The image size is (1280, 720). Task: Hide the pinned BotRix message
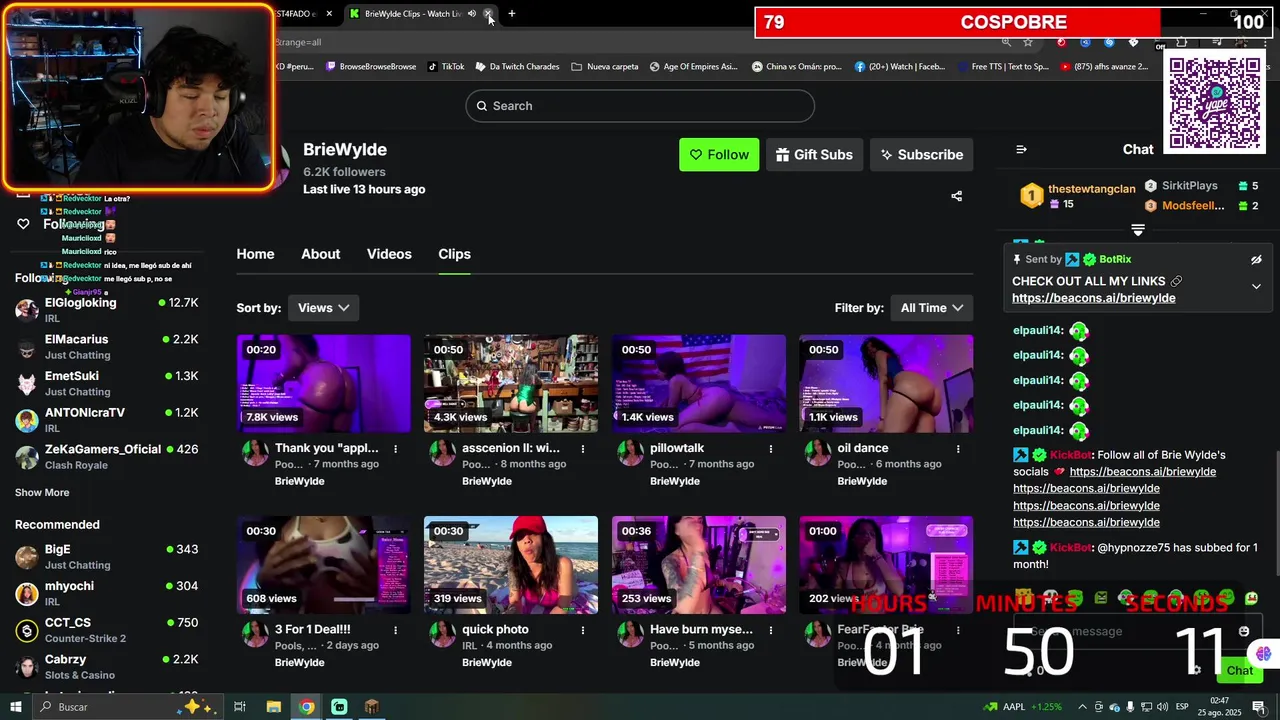click(1256, 260)
